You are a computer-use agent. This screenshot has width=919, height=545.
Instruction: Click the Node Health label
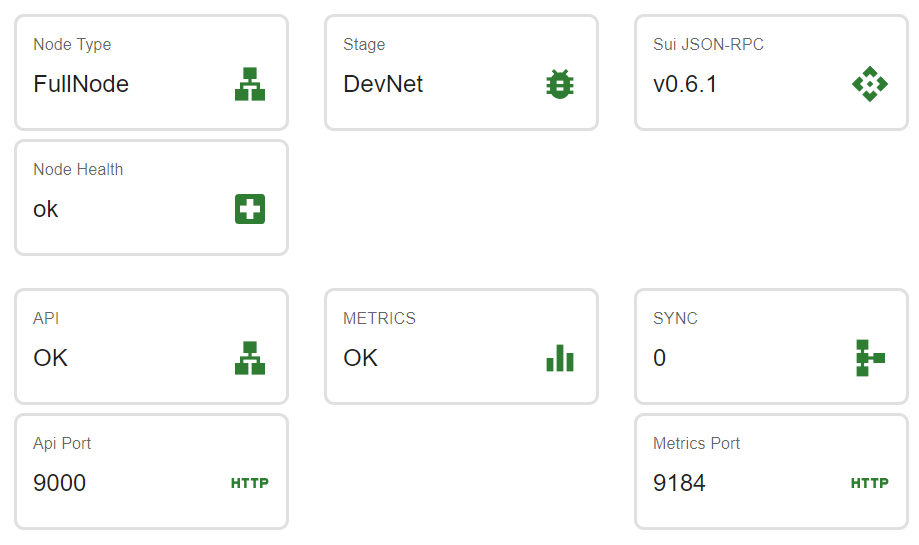(78, 169)
